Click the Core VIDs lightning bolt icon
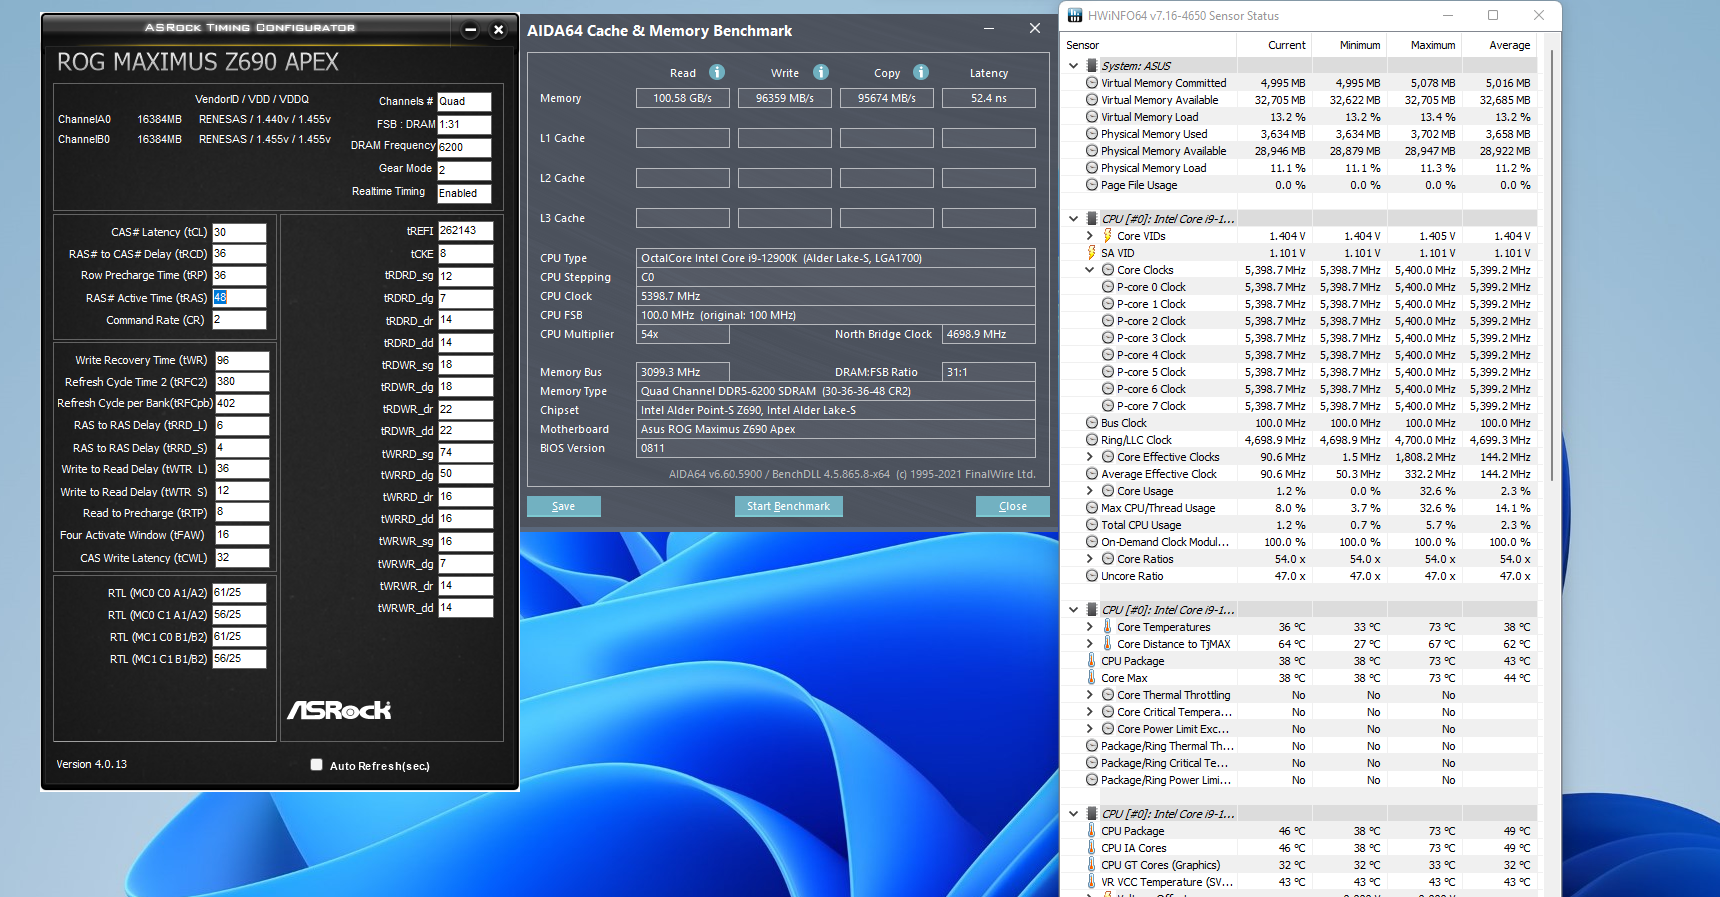 pyautogui.click(x=1107, y=236)
